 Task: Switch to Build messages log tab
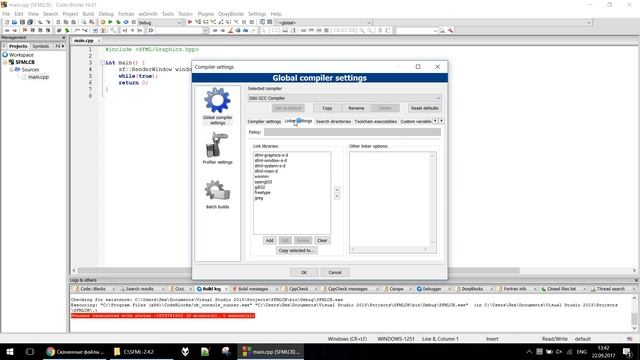point(253,289)
